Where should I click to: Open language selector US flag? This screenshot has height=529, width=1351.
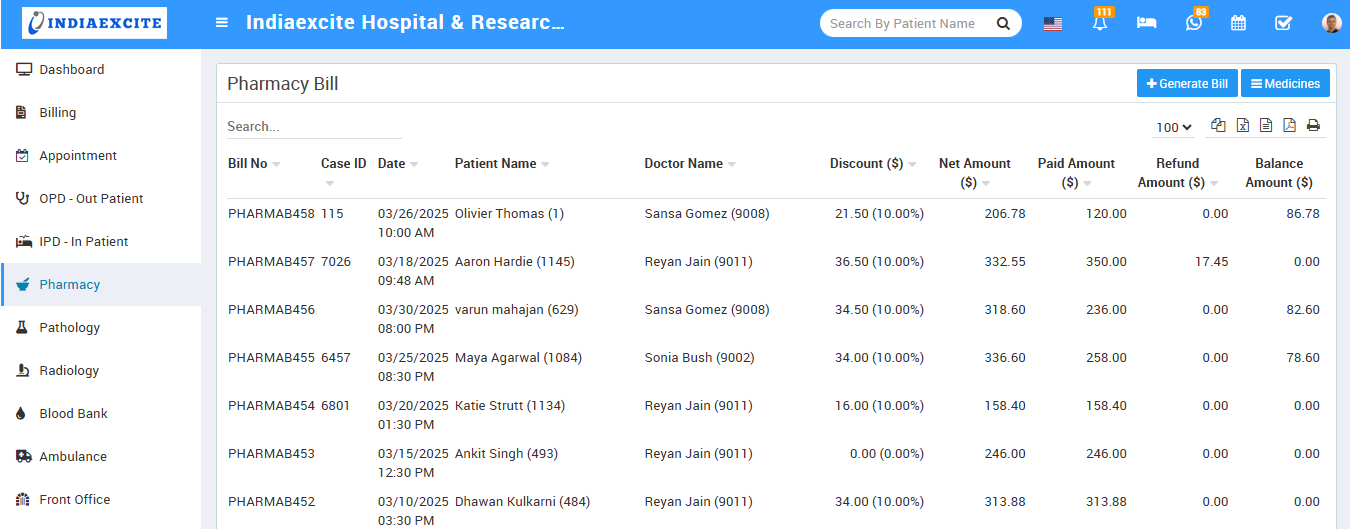1052,24
